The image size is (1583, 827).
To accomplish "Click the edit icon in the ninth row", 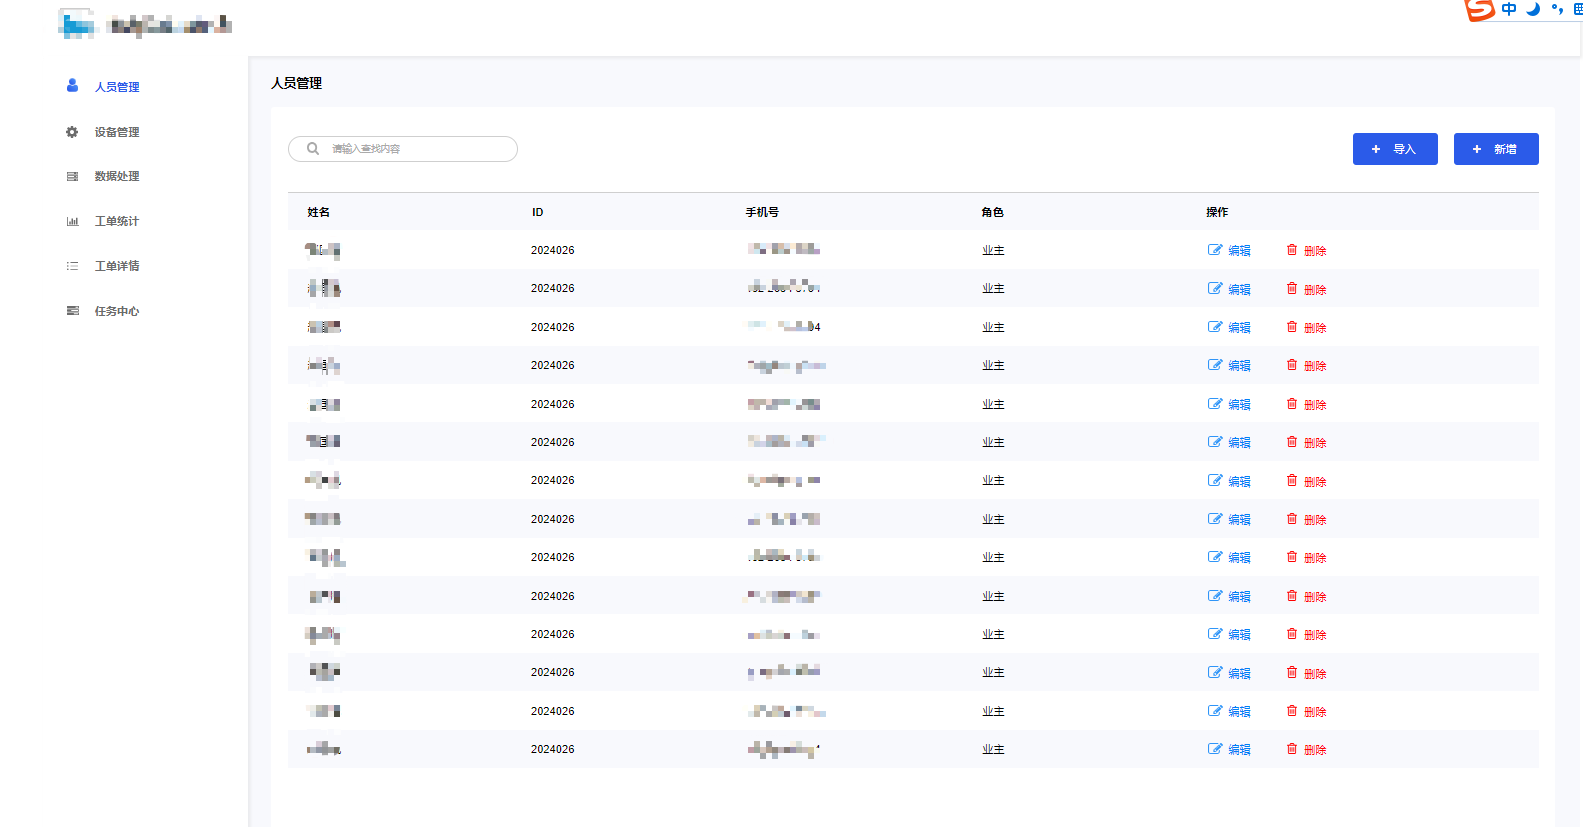I will click(1215, 557).
